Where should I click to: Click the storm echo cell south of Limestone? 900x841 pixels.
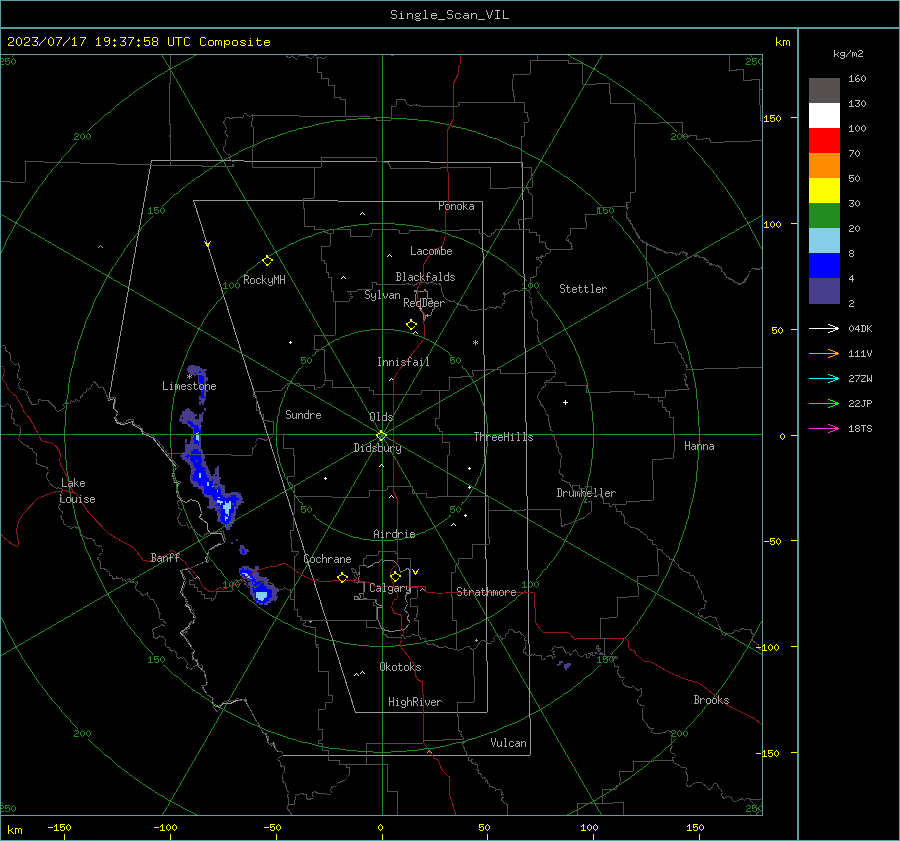(208, 465)
